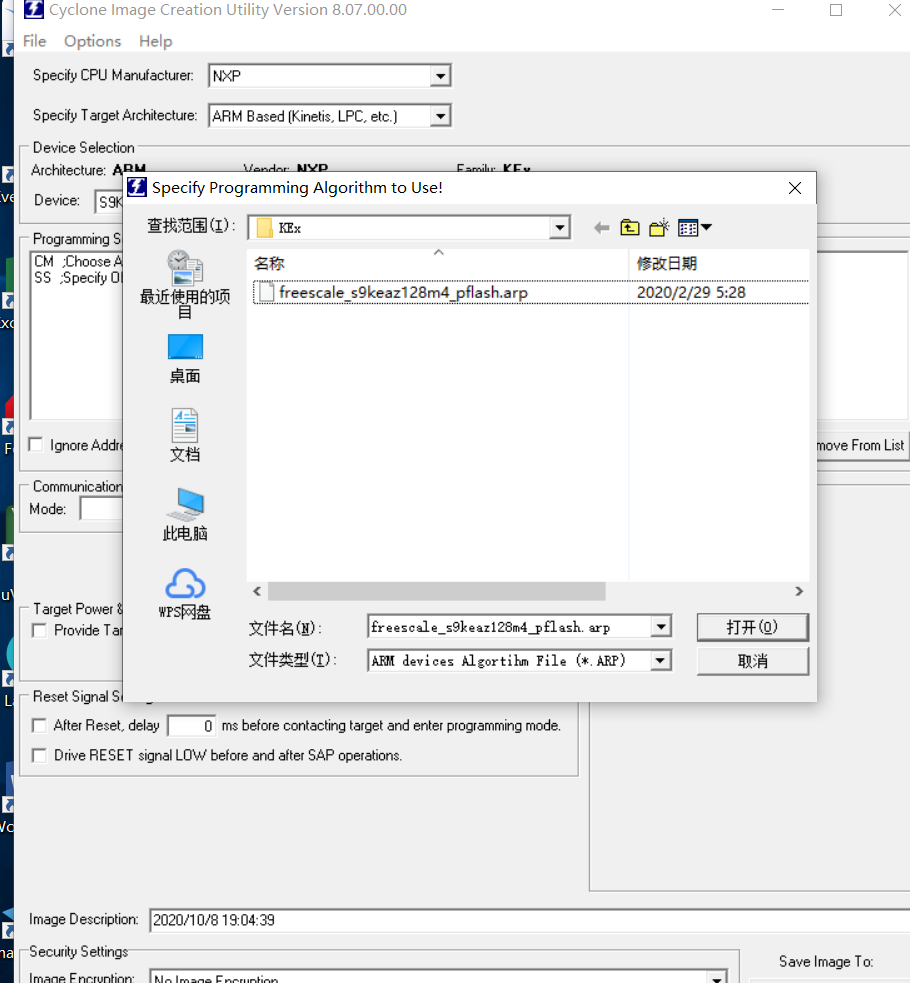Expand CPU Manufacturer NXP dropdown

tap(441, 76)
